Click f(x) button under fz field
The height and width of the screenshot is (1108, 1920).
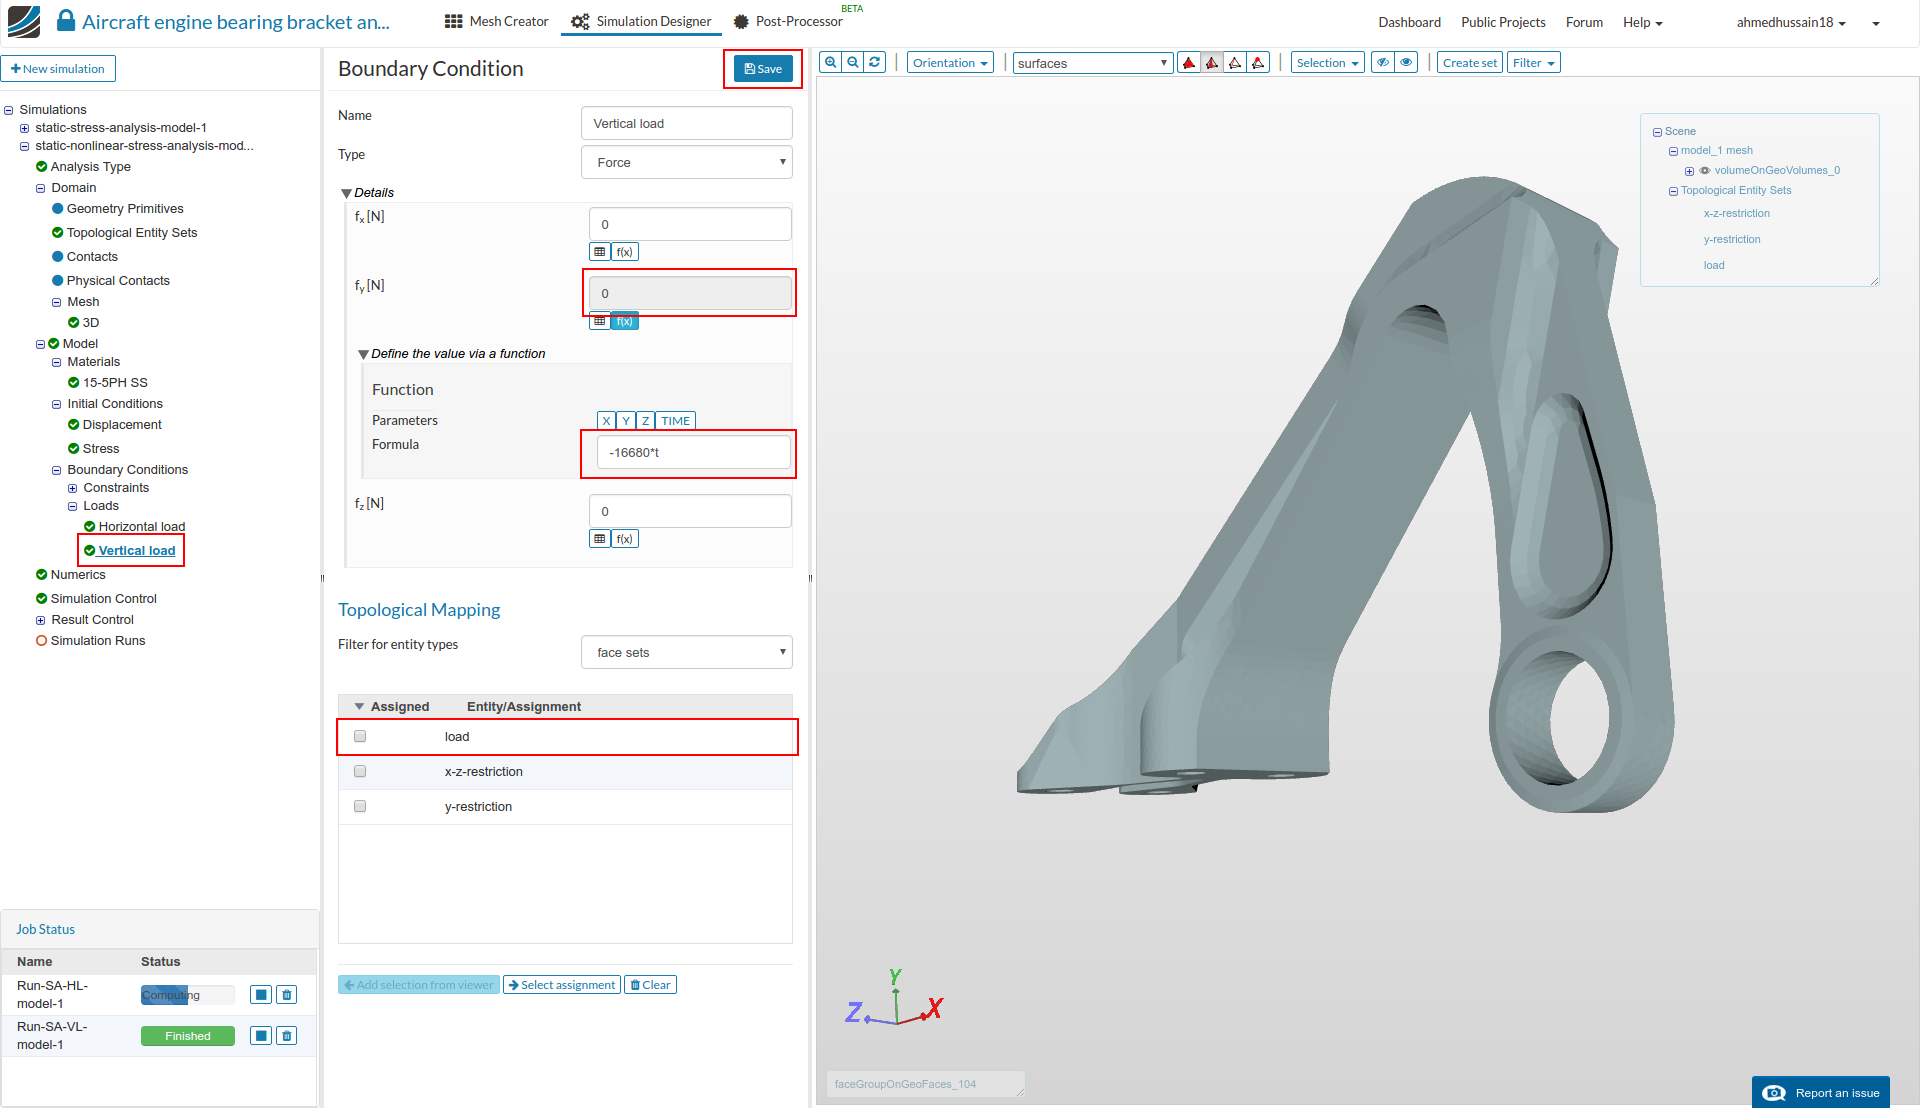point(624,539)
